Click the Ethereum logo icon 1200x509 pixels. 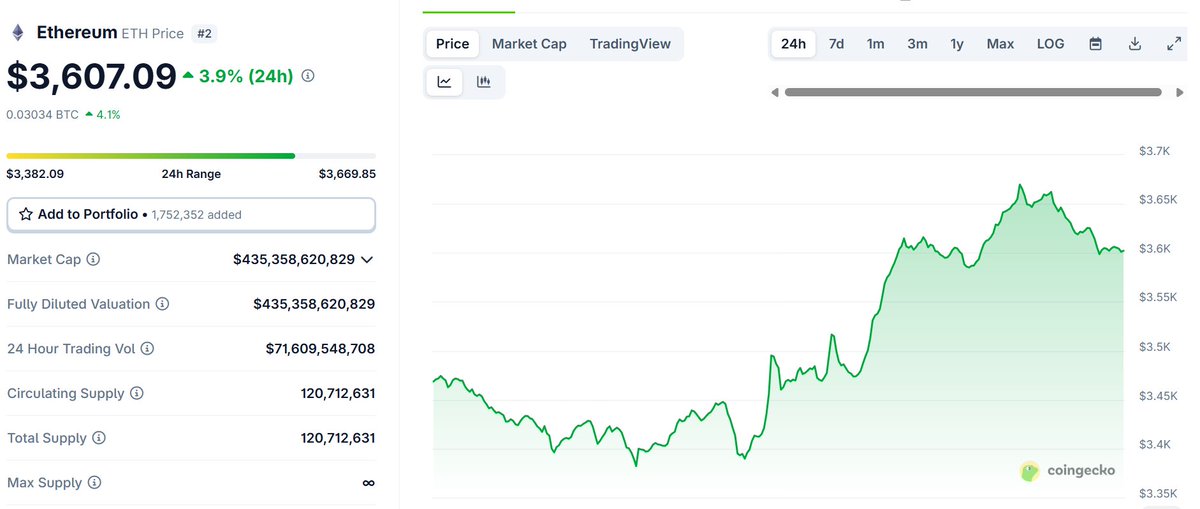17,33
